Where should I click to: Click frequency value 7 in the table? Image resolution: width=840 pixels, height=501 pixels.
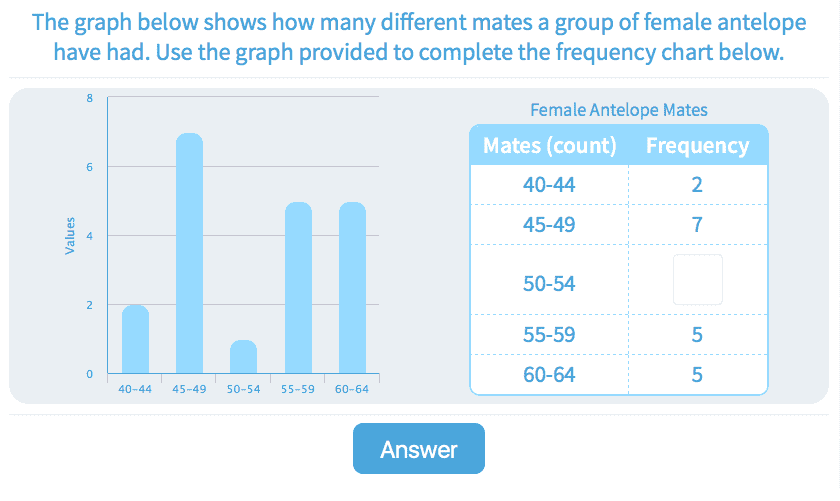[697, 225]
